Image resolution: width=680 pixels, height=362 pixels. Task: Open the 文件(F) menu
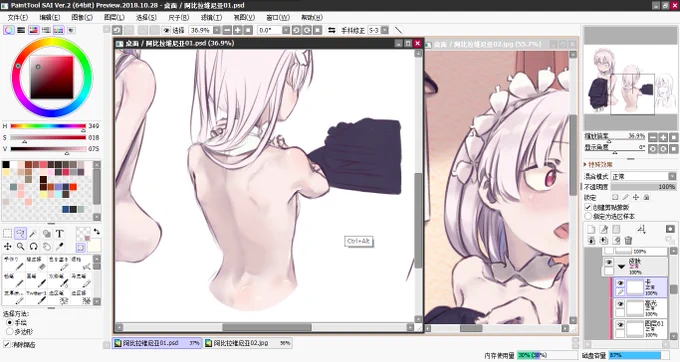point(18,17)
